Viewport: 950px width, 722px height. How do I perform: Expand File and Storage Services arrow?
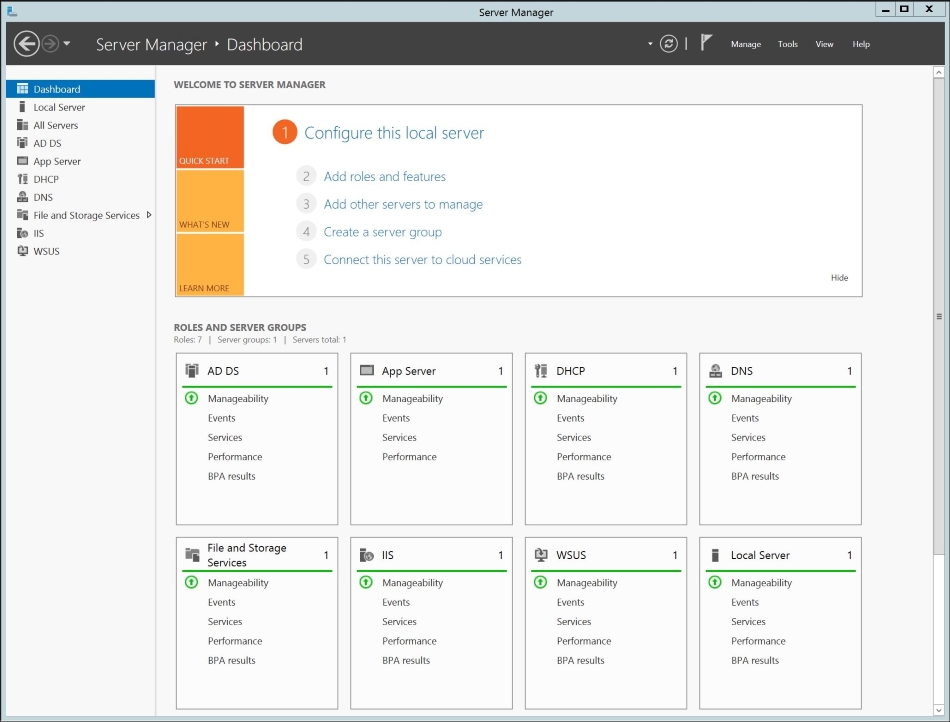coord(149,215)
